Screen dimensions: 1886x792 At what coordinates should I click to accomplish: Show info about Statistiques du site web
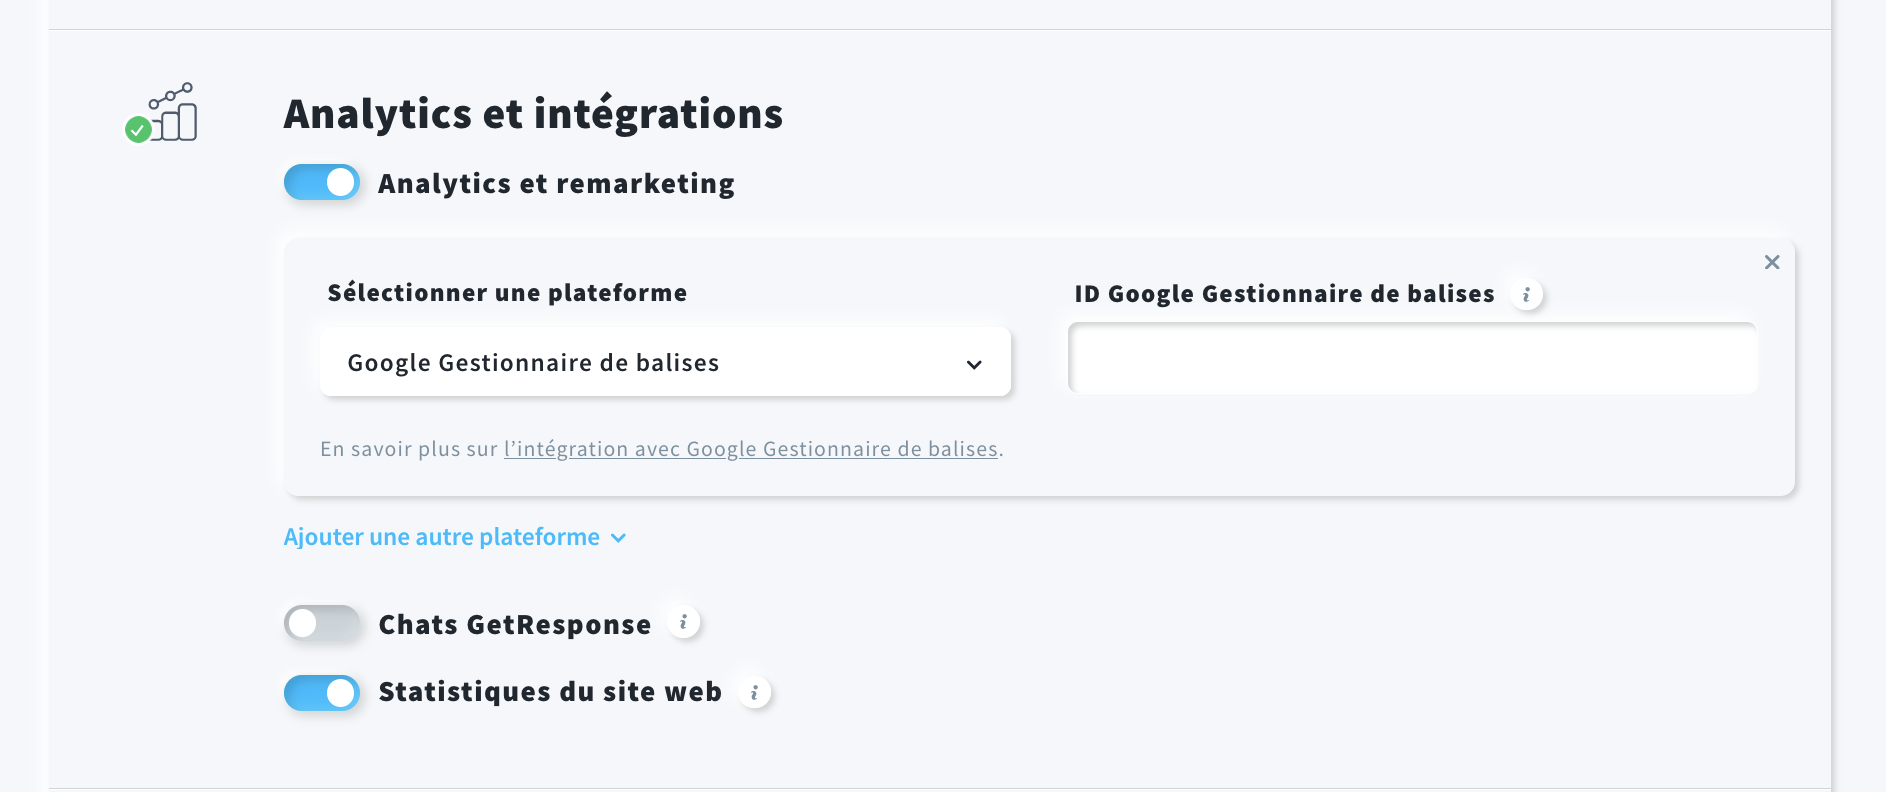pyautogui.click(x=754, y=692)
